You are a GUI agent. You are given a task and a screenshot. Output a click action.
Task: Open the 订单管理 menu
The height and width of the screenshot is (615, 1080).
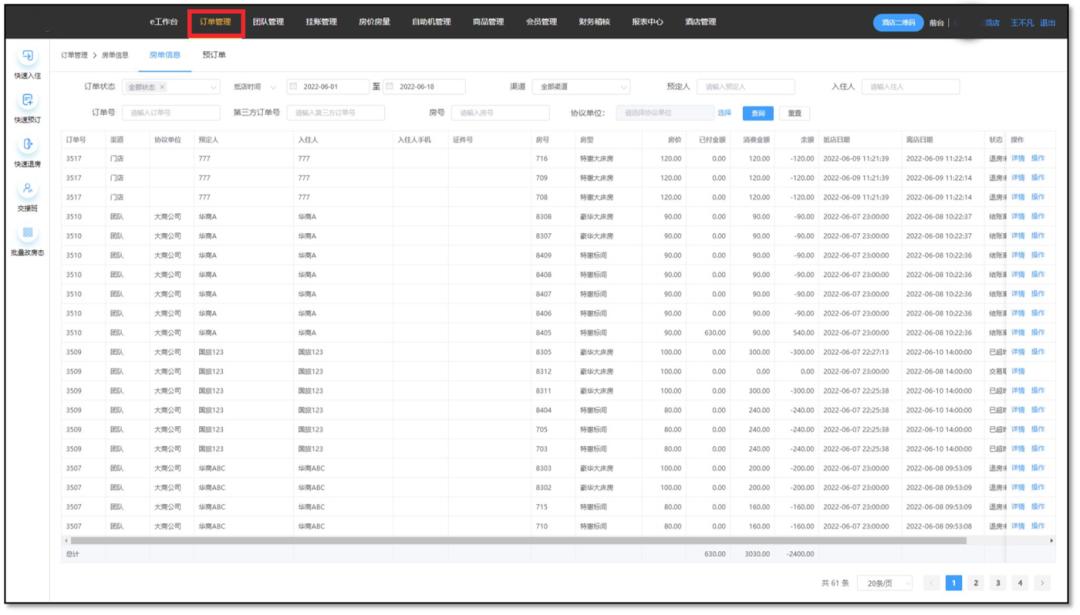tap(216, 22)
